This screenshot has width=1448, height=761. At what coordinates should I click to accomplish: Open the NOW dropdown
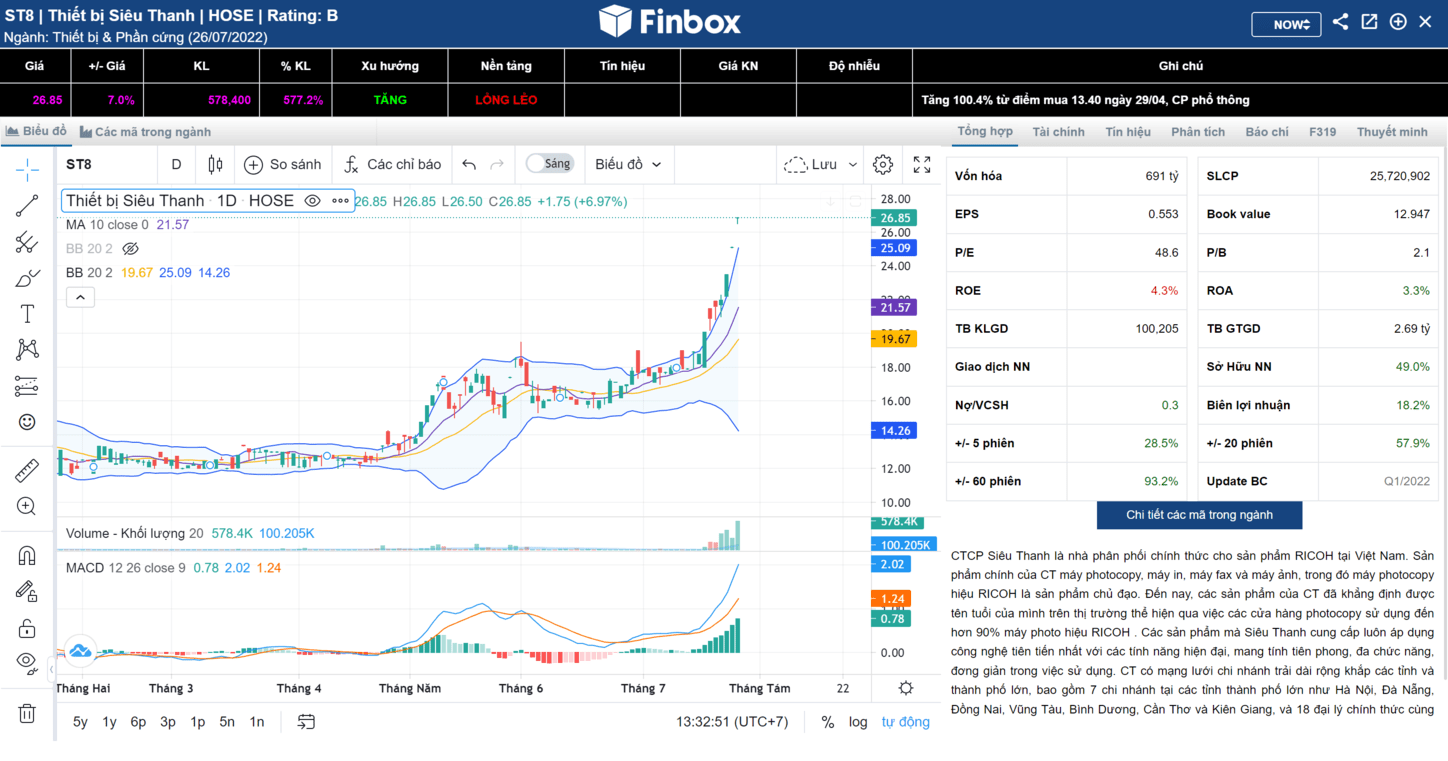(x=1286, y=24)
